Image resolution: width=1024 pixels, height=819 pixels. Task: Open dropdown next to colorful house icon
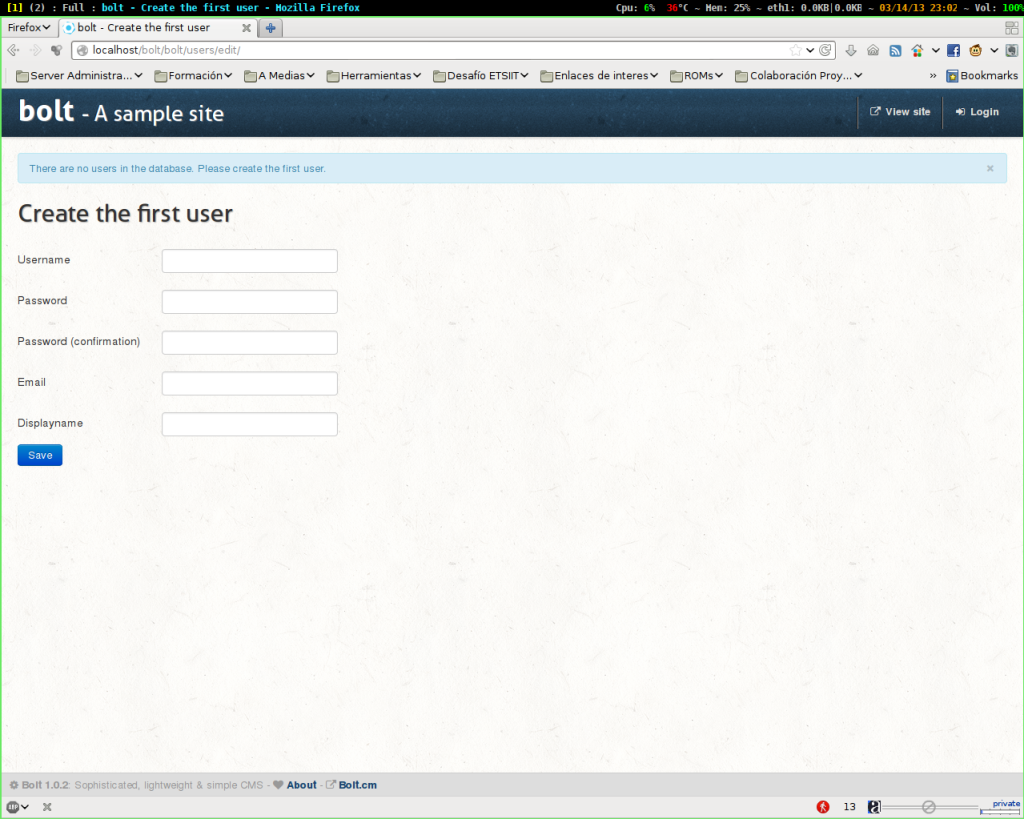935,50
